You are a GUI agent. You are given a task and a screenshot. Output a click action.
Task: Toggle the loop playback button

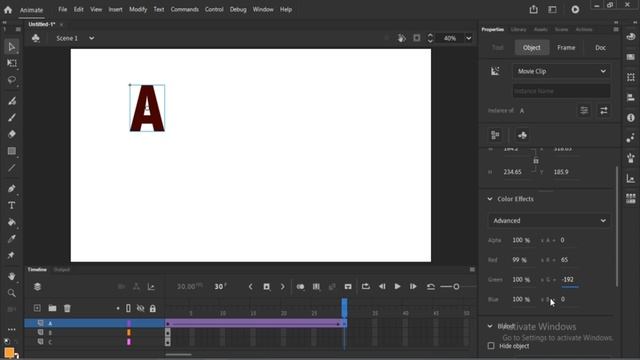pyautogui.click(x=366, y=287)
